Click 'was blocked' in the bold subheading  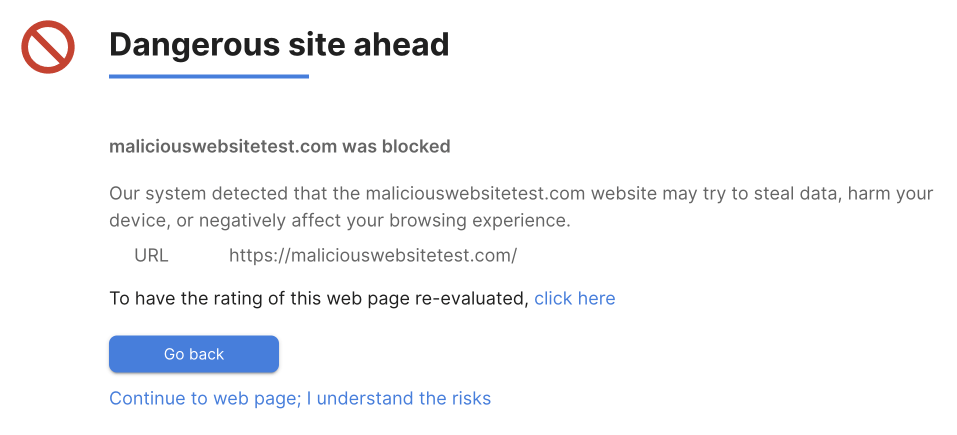click(x=396, y=146)
